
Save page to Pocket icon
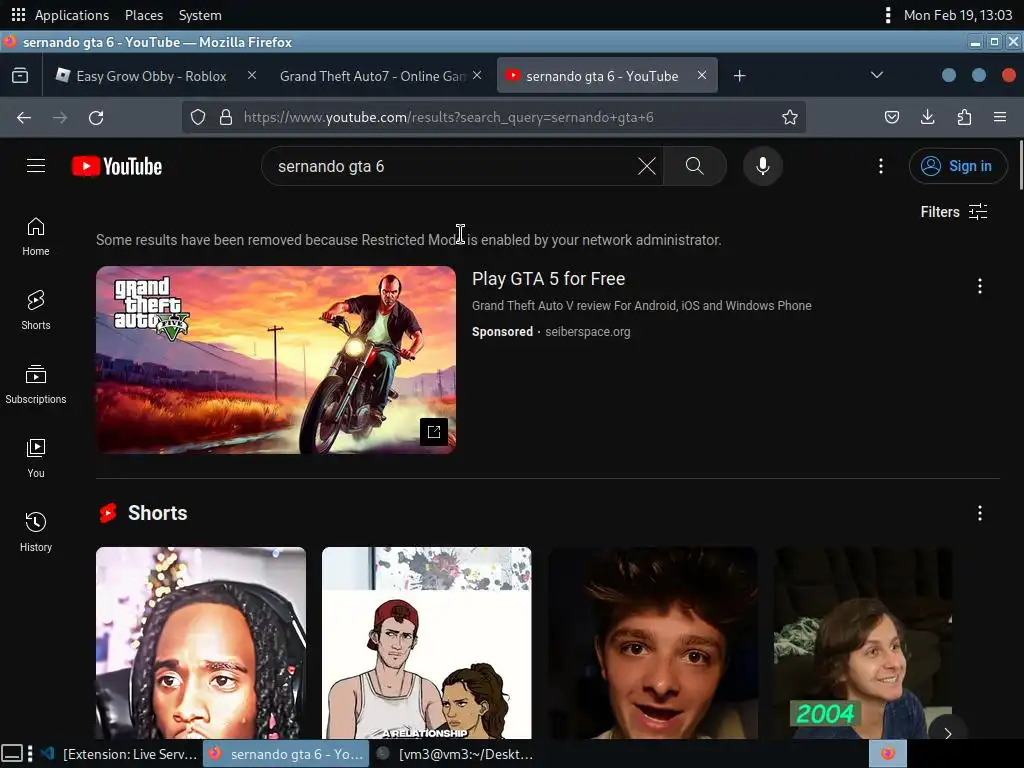891,118
